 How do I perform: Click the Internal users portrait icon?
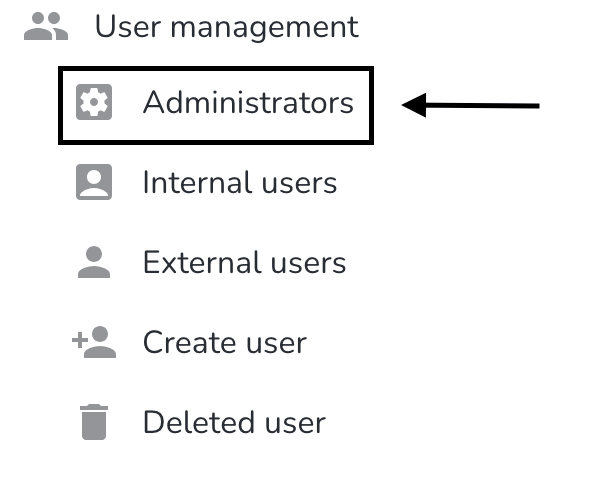94,182
